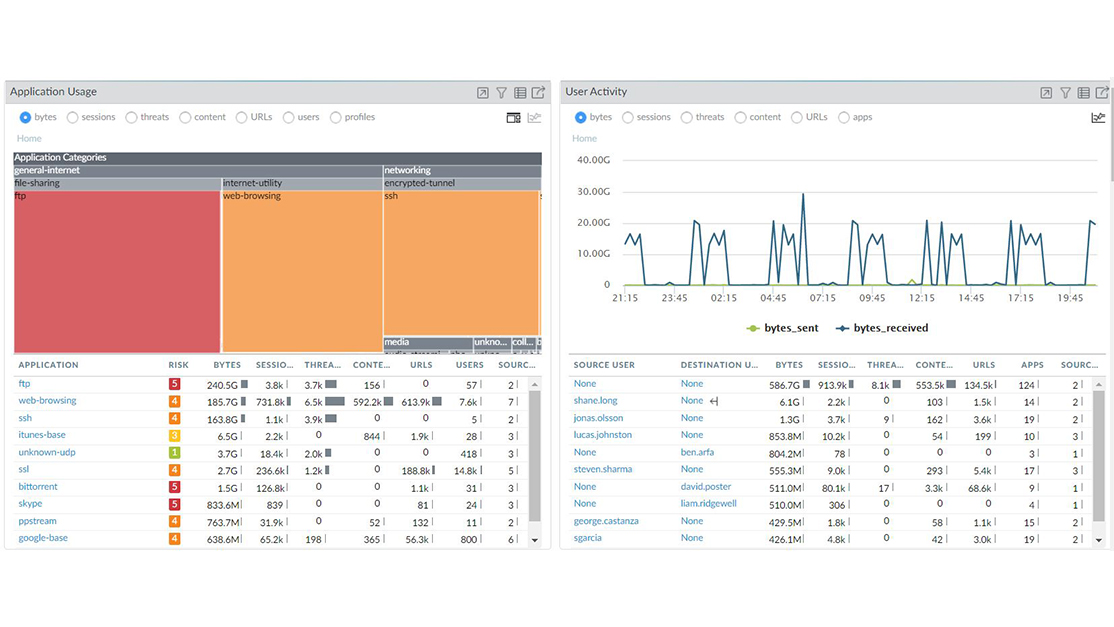Switch Application Usage to line chart view
Screen dimensions: 1114x627
tap(534, 118)
